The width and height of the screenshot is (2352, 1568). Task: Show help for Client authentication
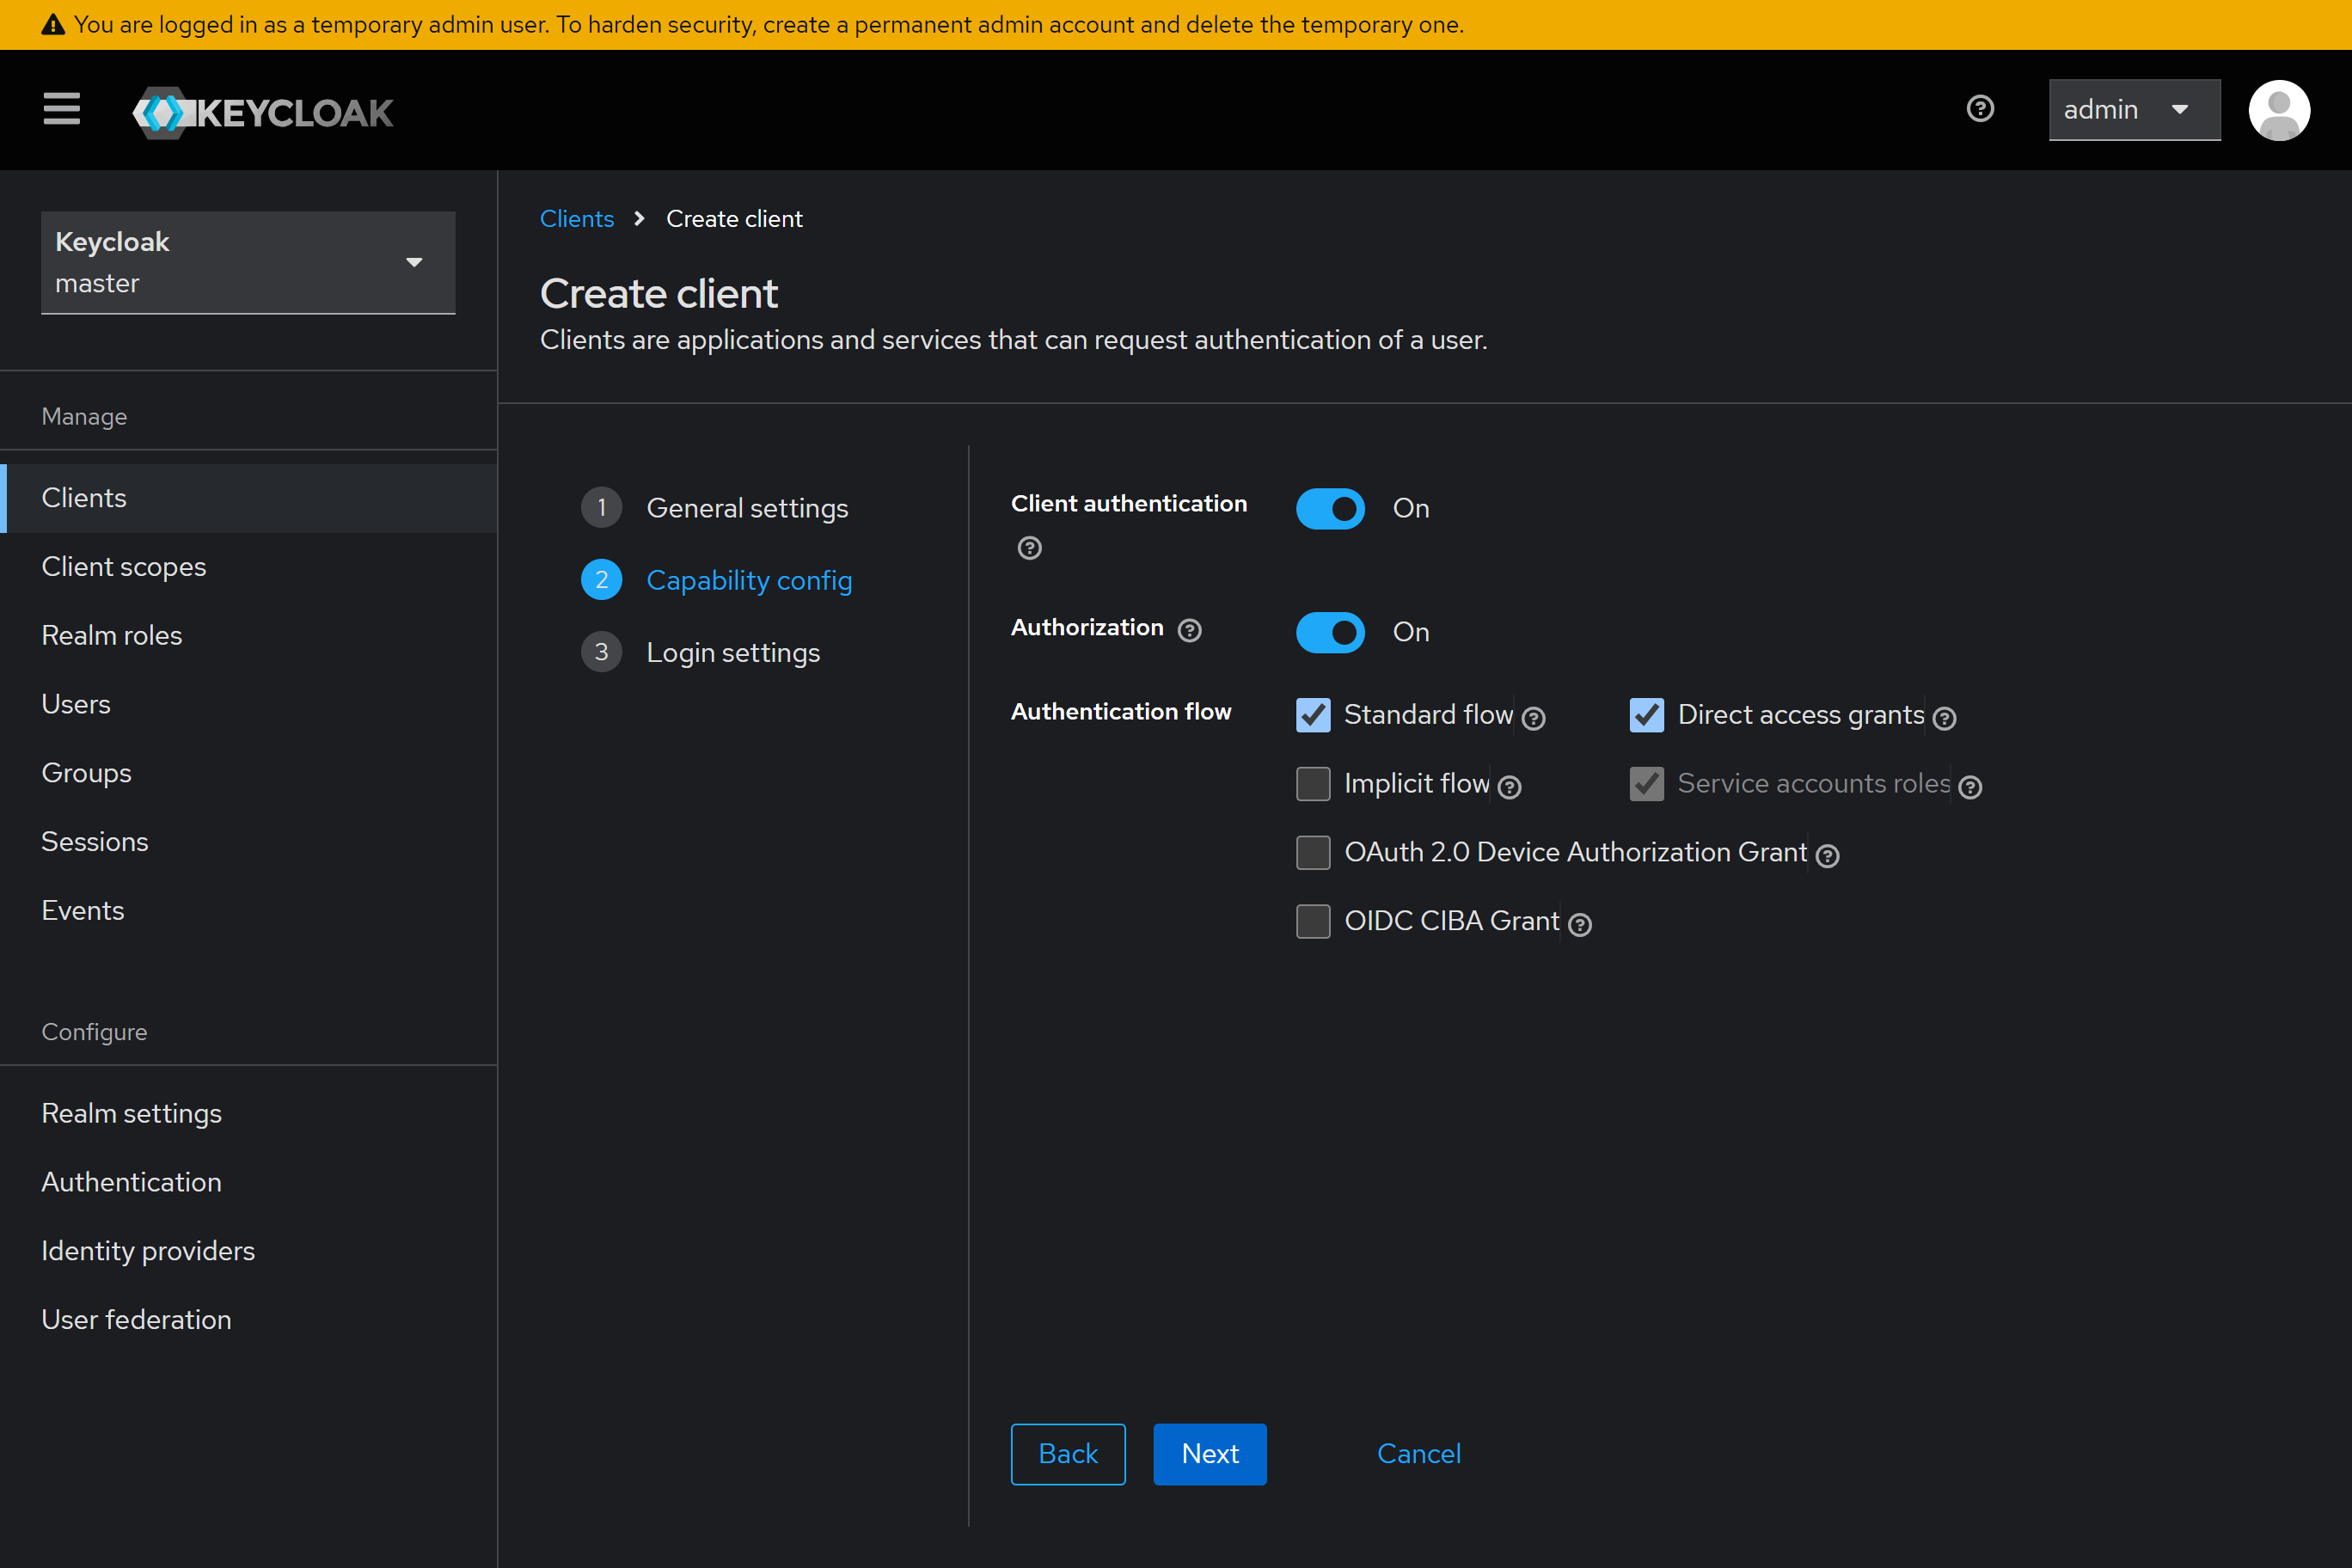(x=1029, y=548)
